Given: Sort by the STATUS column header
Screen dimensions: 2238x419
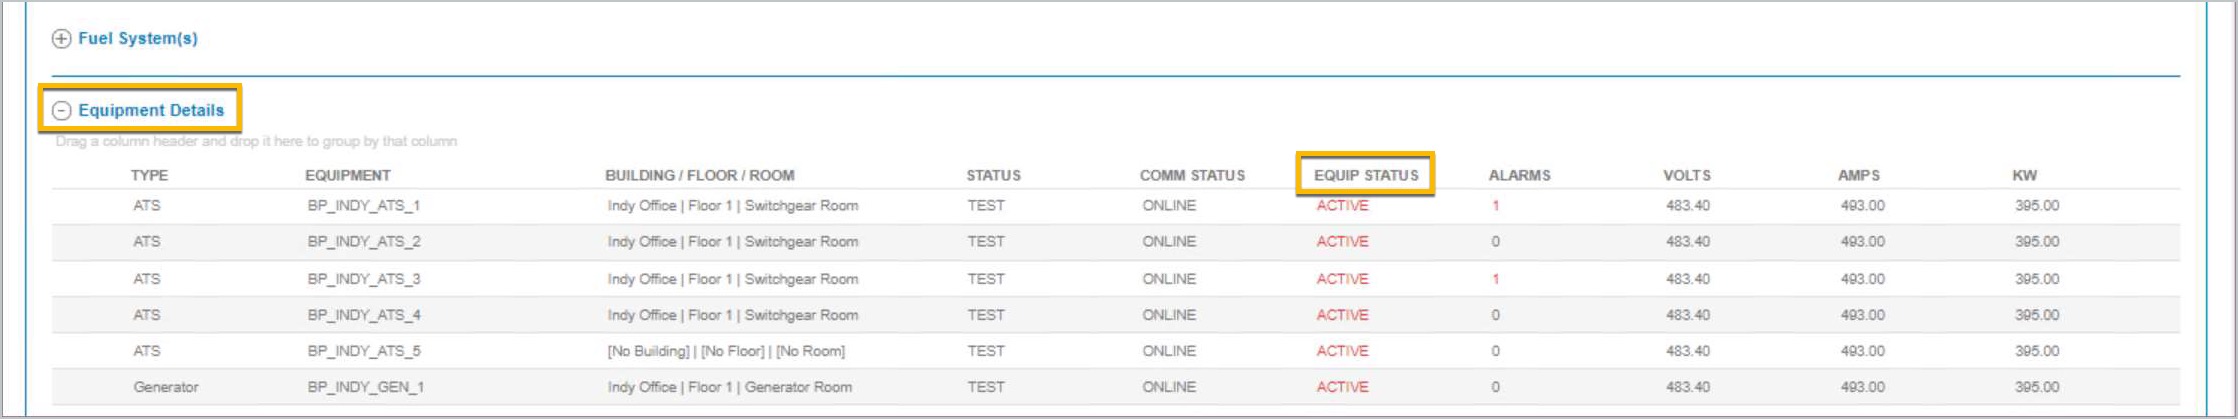Looking at the screenshot, I should [x=993, y=175].
